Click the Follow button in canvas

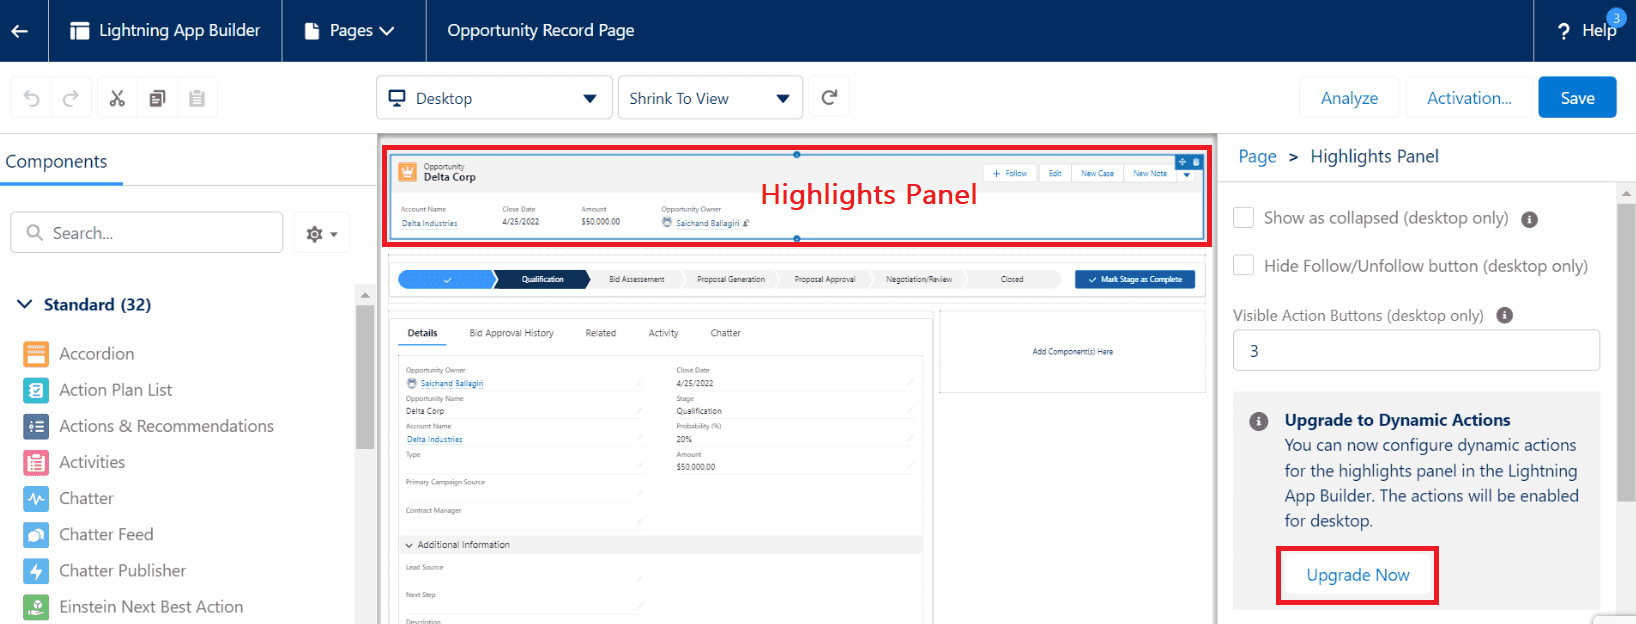pos(1011,173)
